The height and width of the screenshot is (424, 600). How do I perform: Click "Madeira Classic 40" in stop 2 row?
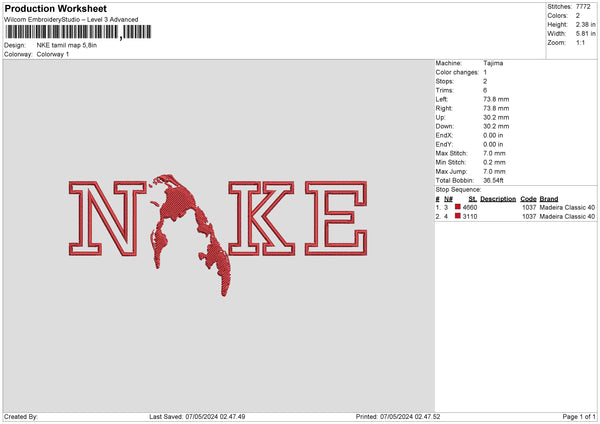click(567, 217)
